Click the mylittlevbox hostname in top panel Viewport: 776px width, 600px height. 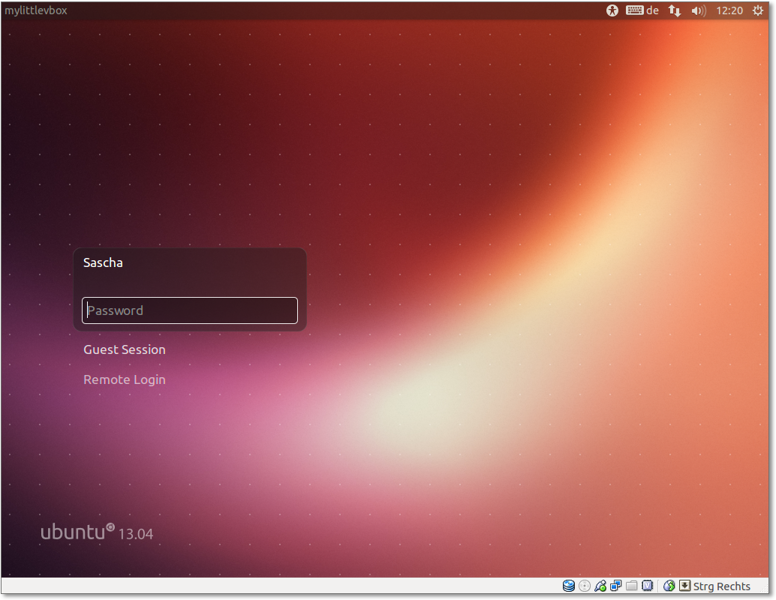tap(36, 10)
